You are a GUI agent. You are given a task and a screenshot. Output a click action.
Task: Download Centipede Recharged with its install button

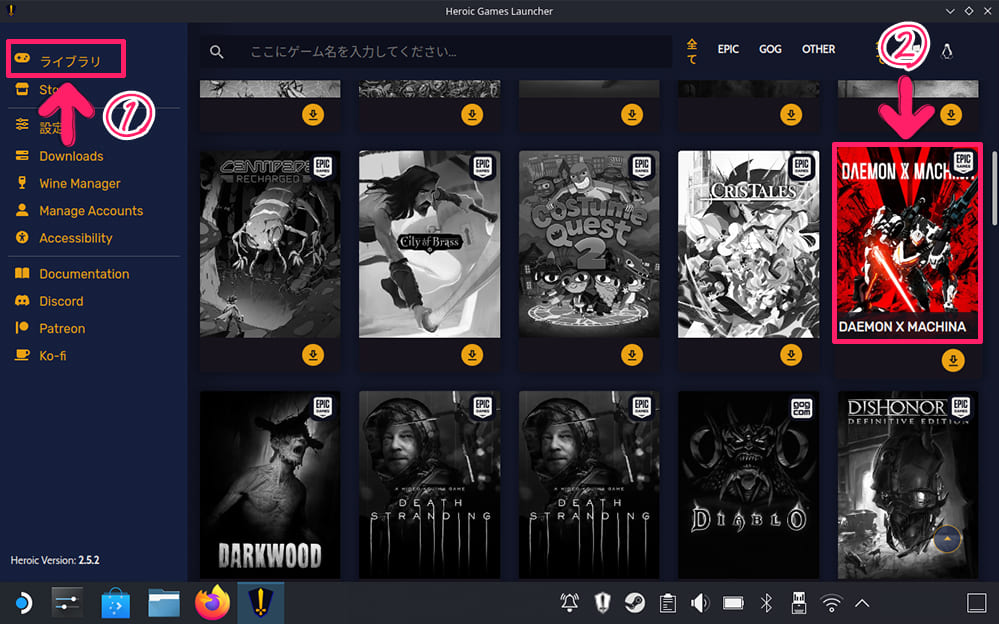coord(313,355)
